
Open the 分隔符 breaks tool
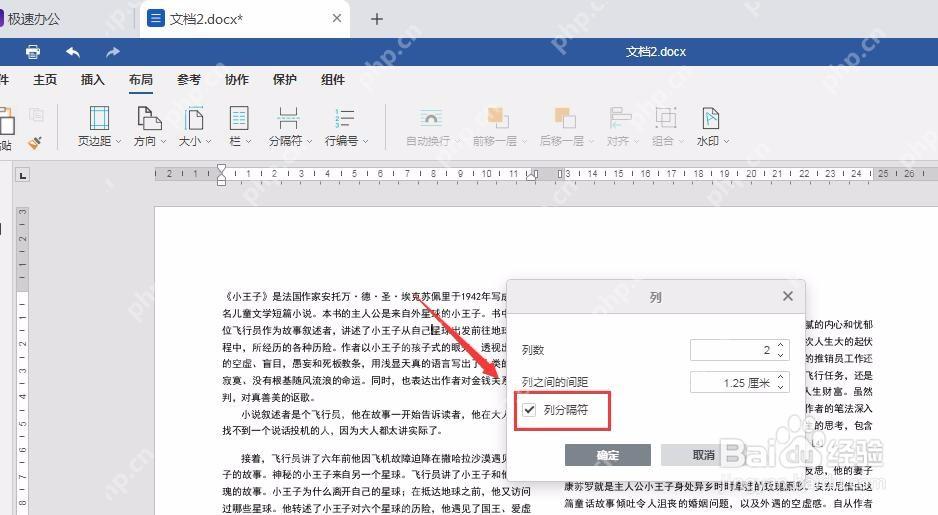[x=290, y=126]
